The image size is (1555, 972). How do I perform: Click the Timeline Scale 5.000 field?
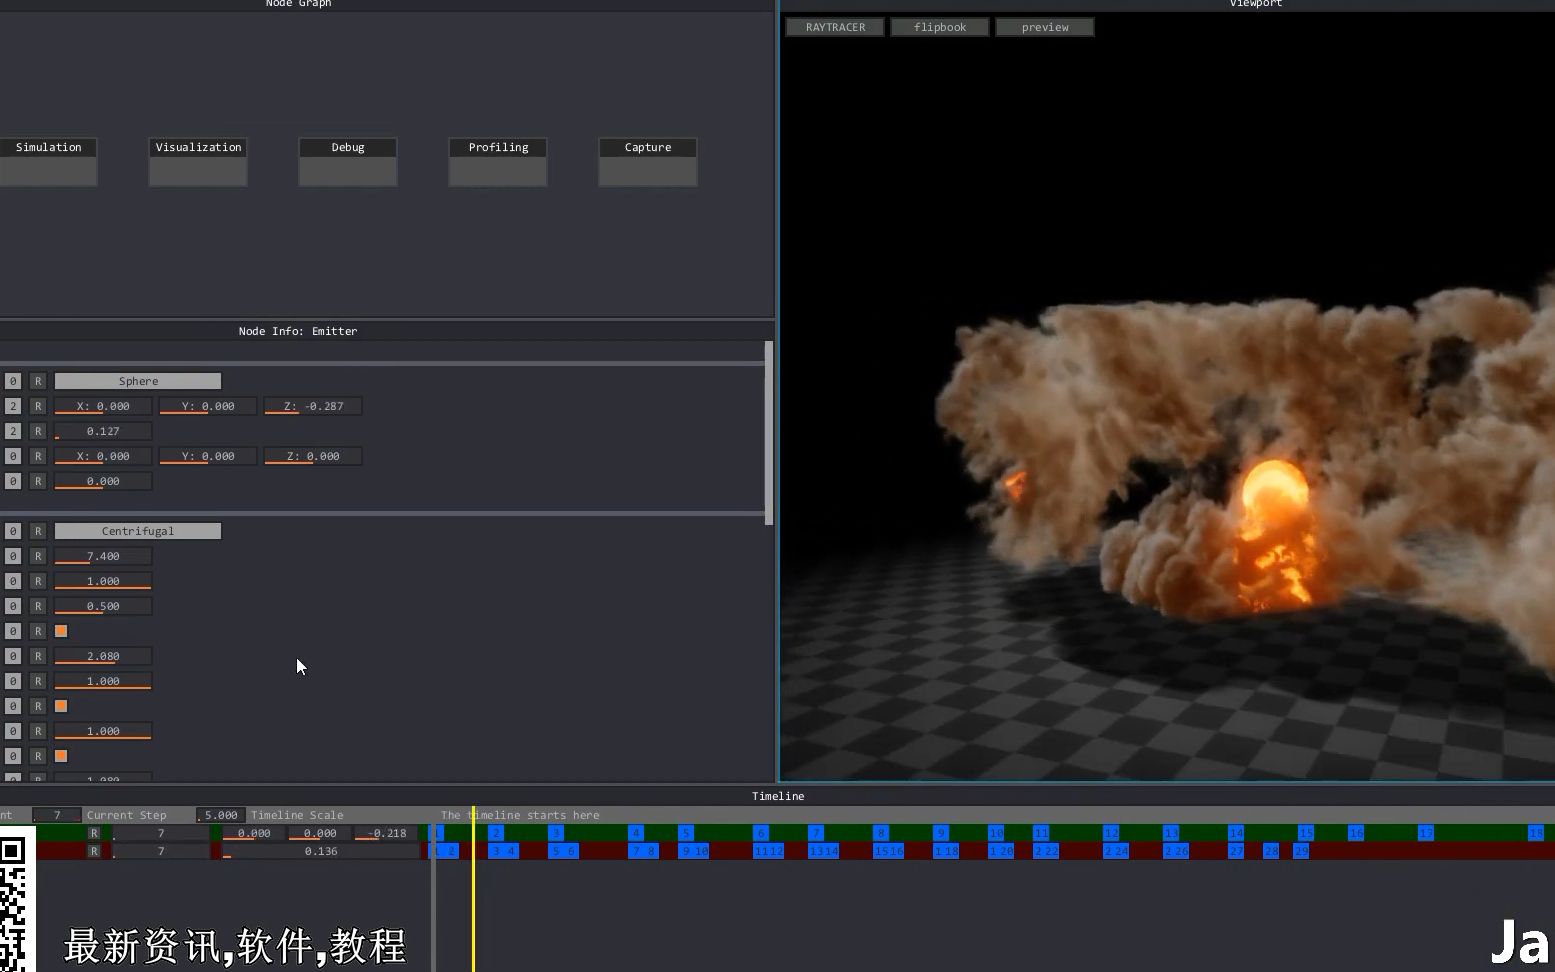point(221,815)
